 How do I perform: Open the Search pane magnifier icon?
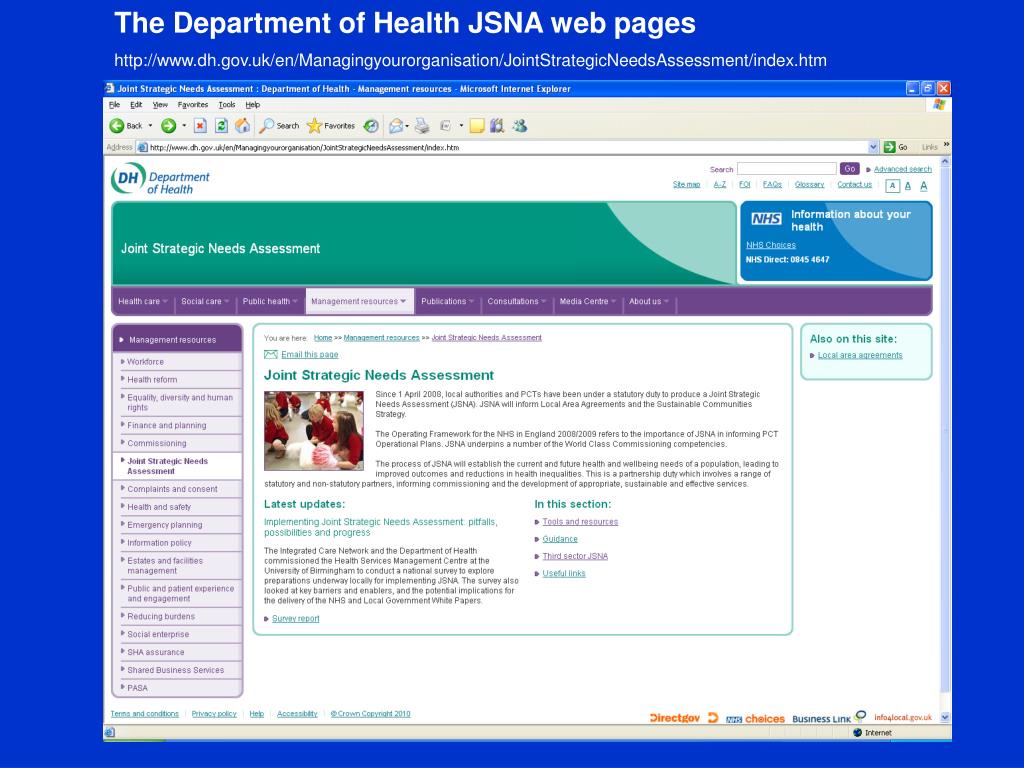point(280,125)
